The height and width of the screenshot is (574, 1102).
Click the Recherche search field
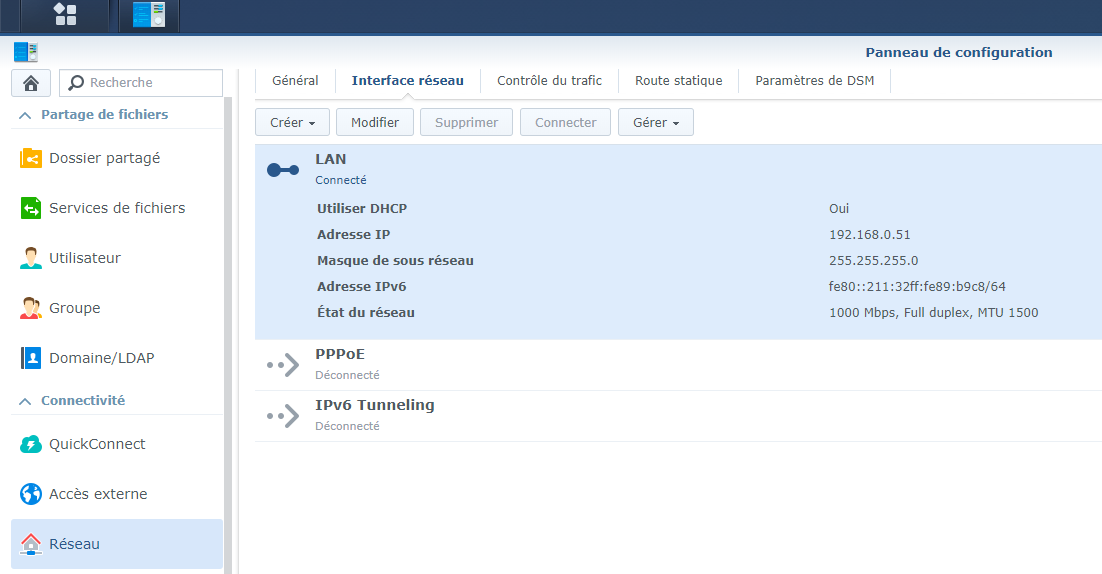click(141, 83)
